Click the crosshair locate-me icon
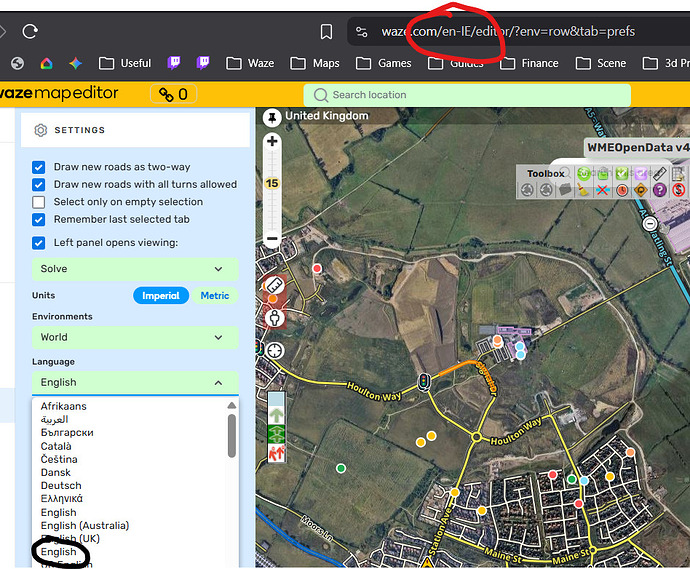 click(x=275, y=351)
